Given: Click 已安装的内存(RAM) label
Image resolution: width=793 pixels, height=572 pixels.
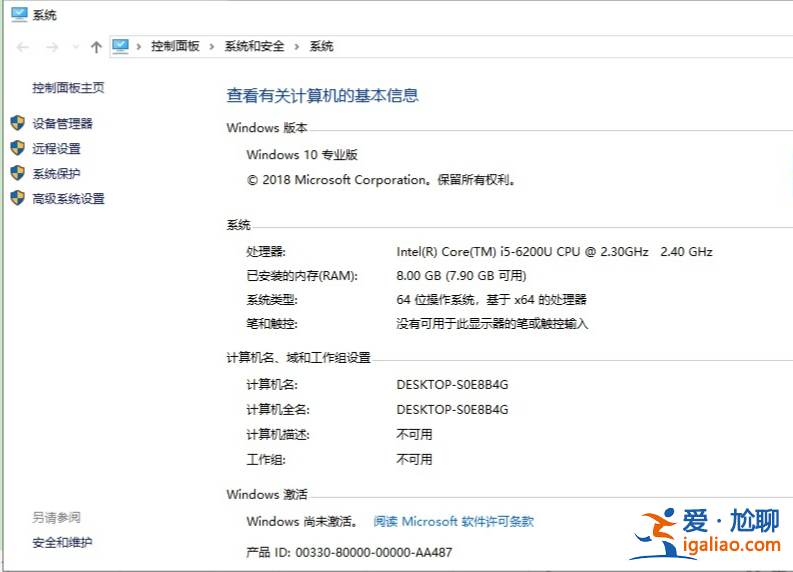Looking at the screenshot, I should point(302,276).
